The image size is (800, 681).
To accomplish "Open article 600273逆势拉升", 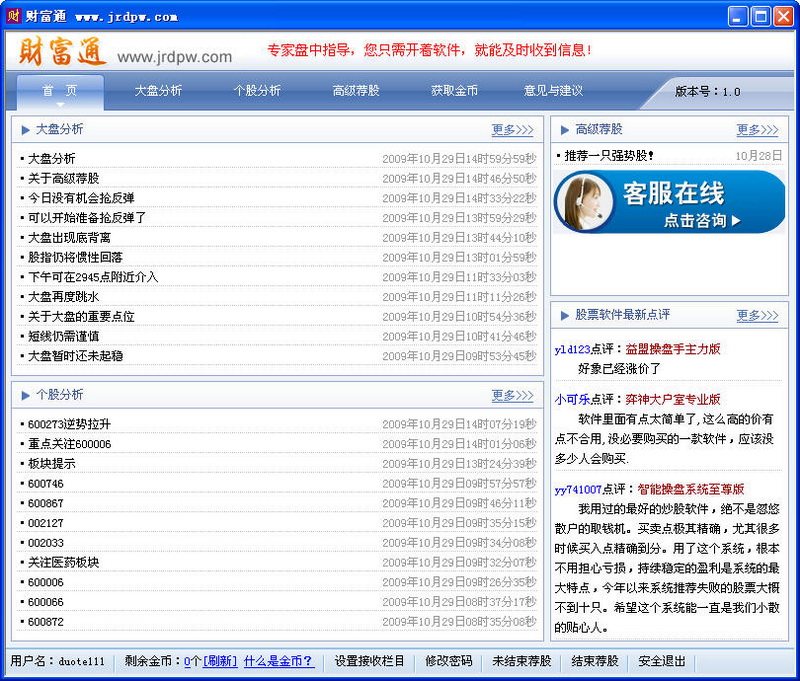I will (69, 424).
